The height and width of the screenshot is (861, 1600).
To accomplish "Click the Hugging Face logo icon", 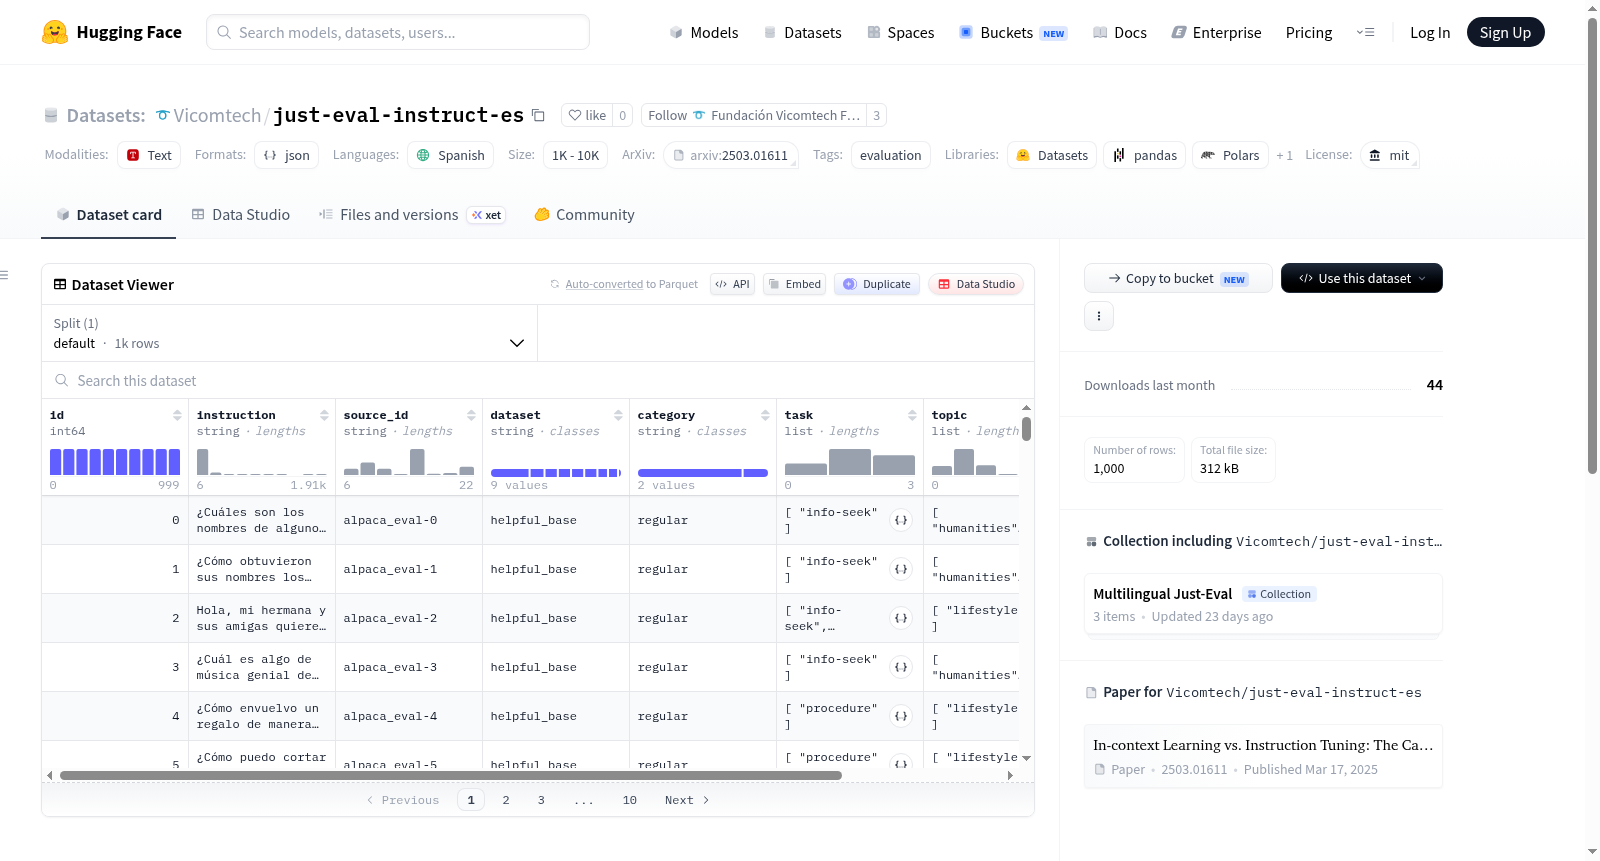I will click(x=55, y=32).
